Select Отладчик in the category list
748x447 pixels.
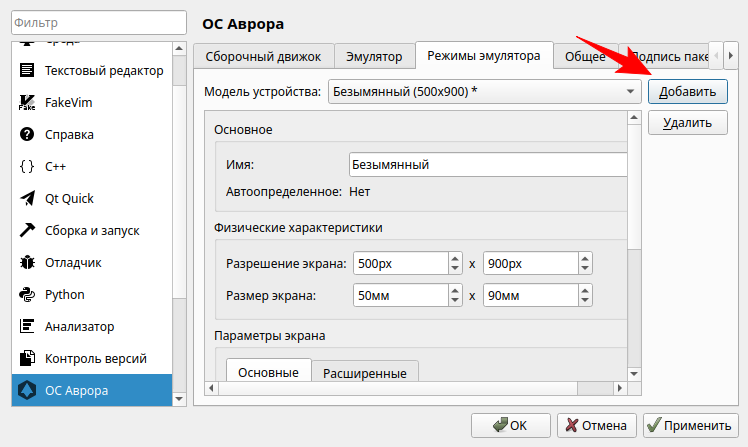click(92, 262)
